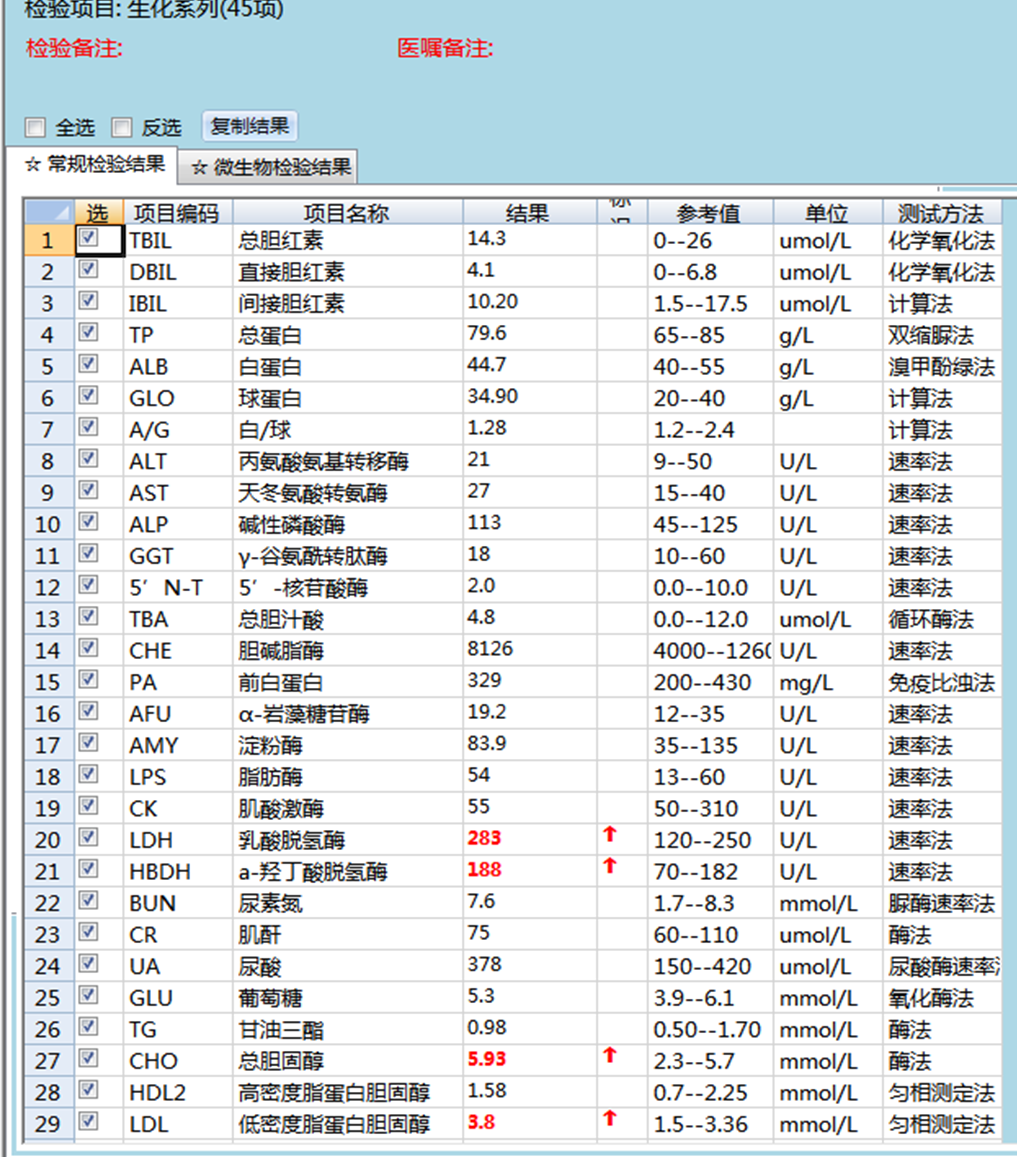1017x1157 pixels.
Task: Click the 甘油三酯 name cell
Action: tap(348, 1029)
